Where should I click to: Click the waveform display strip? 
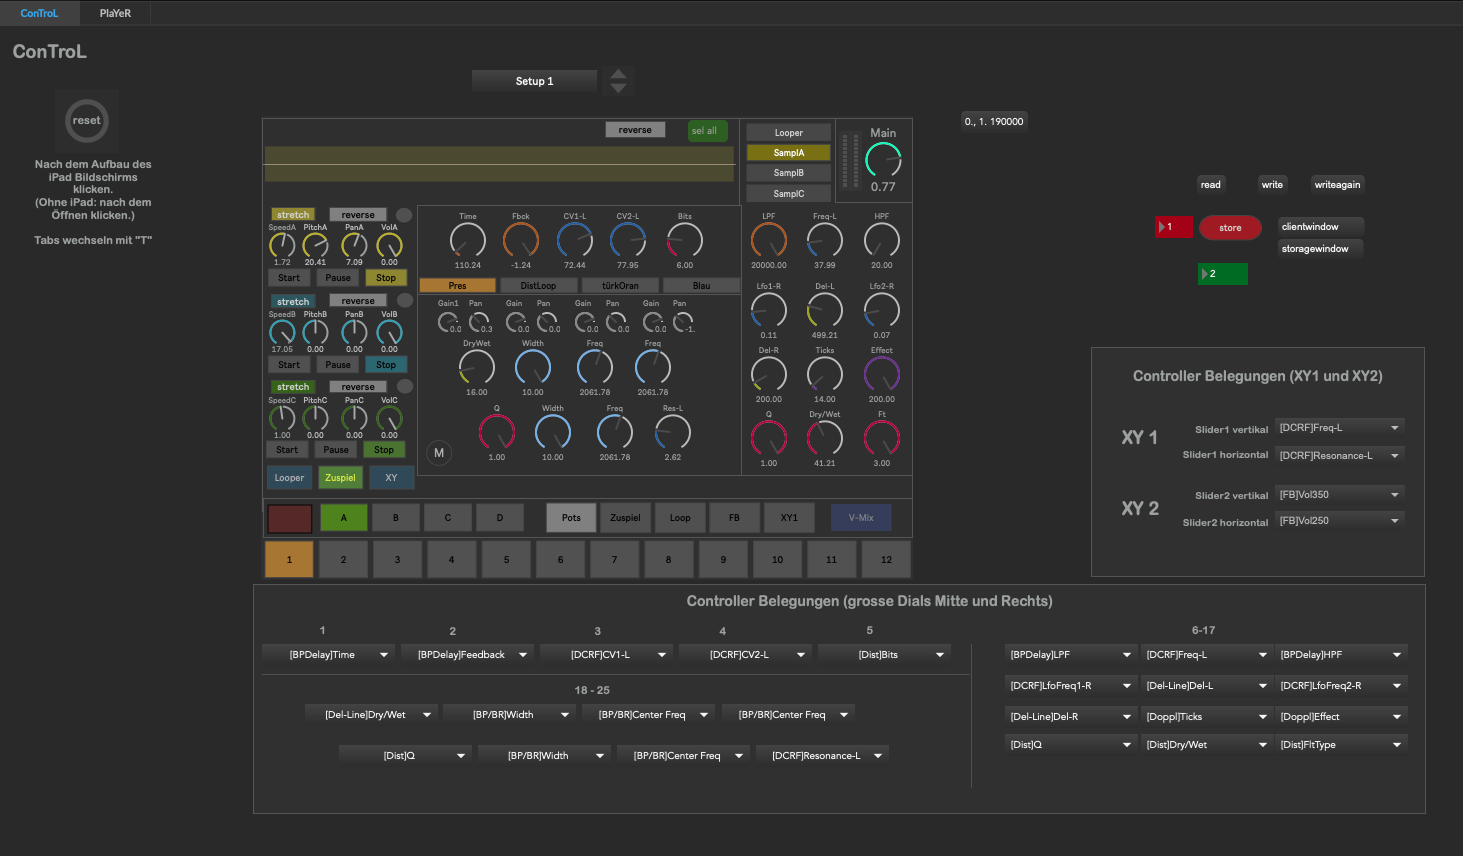(x=499, y=164)
